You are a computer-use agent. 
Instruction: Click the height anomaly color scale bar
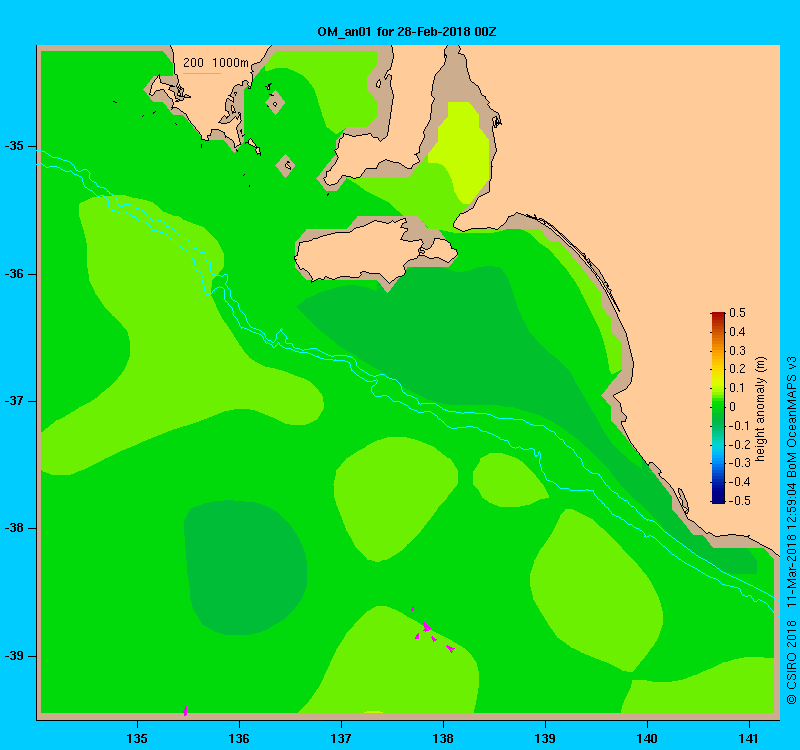pos(718,408)
